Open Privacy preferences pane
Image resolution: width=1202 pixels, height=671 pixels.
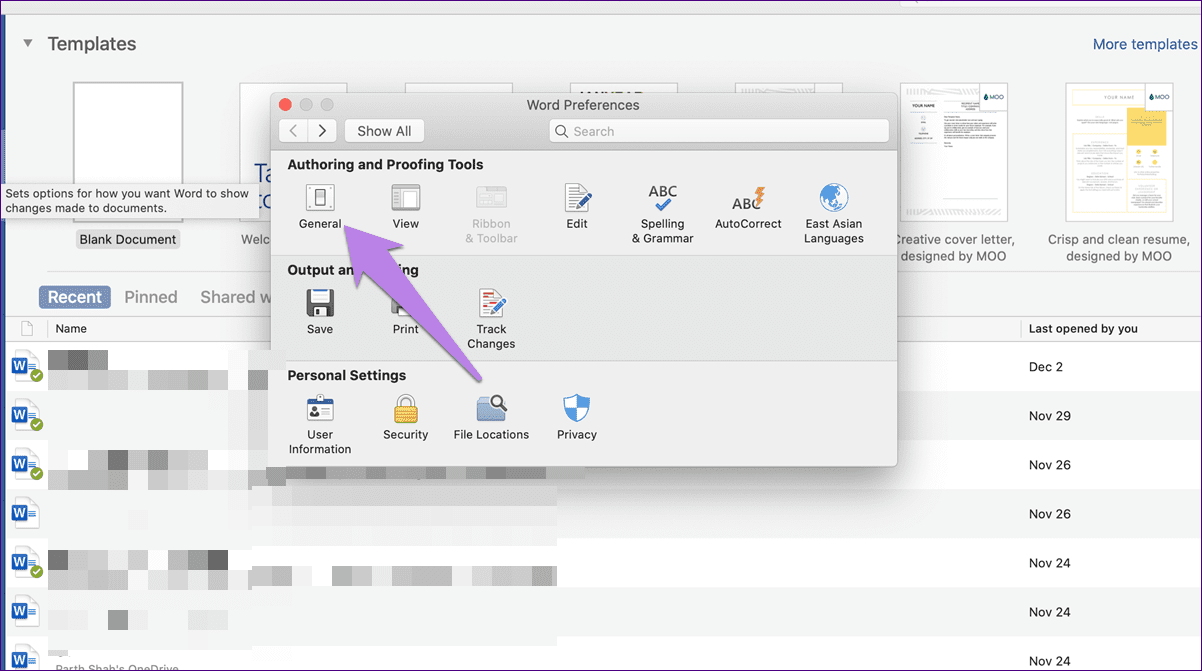(x=577, y=418)
